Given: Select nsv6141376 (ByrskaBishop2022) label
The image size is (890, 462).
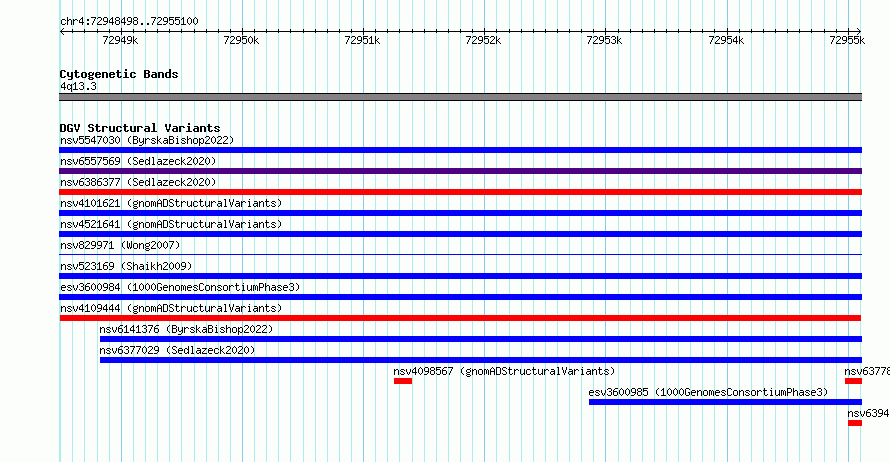Looking at the screenshot, I should click(x=186, y=329).
